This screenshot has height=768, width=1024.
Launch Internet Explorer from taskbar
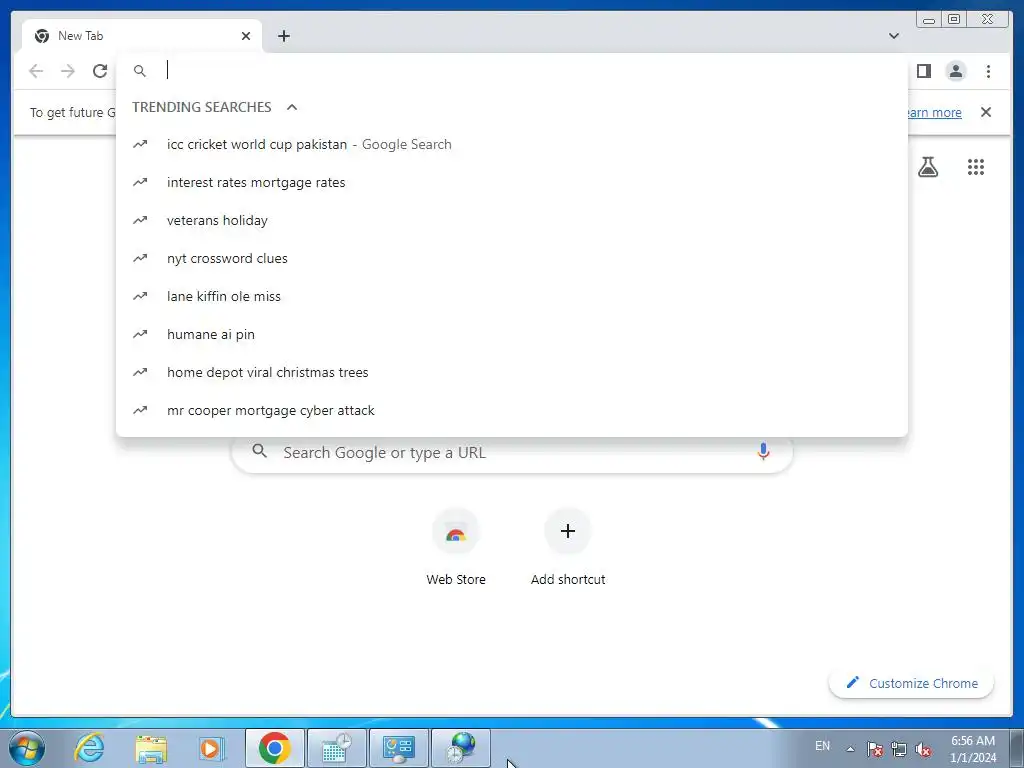pyautogui.click(x=89, y=748)
